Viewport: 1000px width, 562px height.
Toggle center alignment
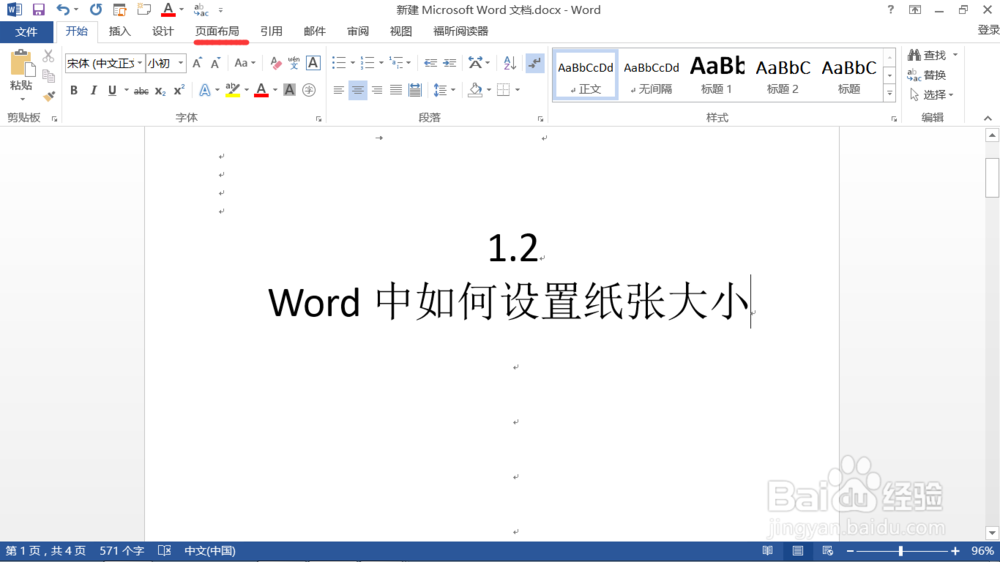tap(358, 90)
